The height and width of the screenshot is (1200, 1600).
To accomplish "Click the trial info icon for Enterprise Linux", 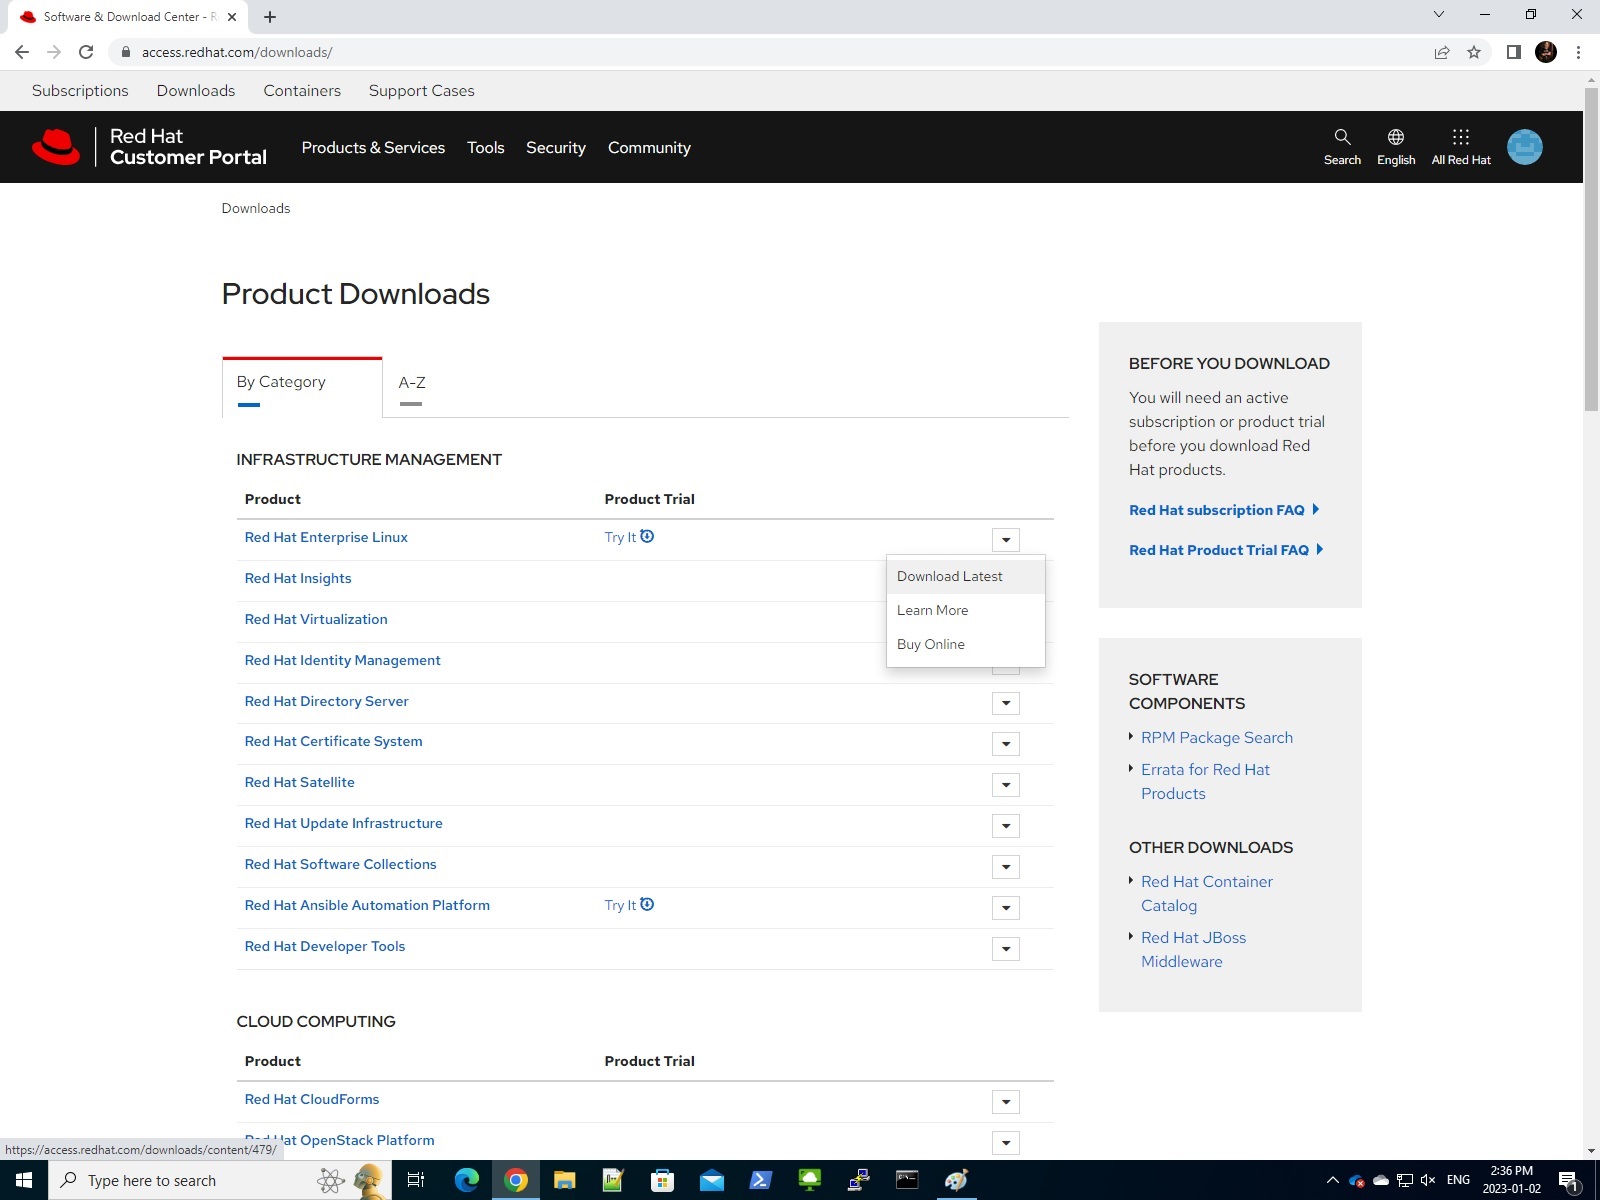I will coord(647,536).
